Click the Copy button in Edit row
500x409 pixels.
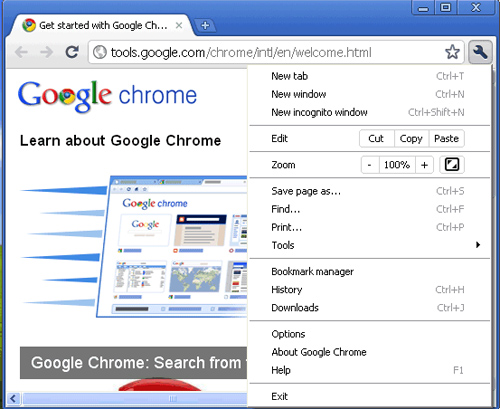pos(411,138)
